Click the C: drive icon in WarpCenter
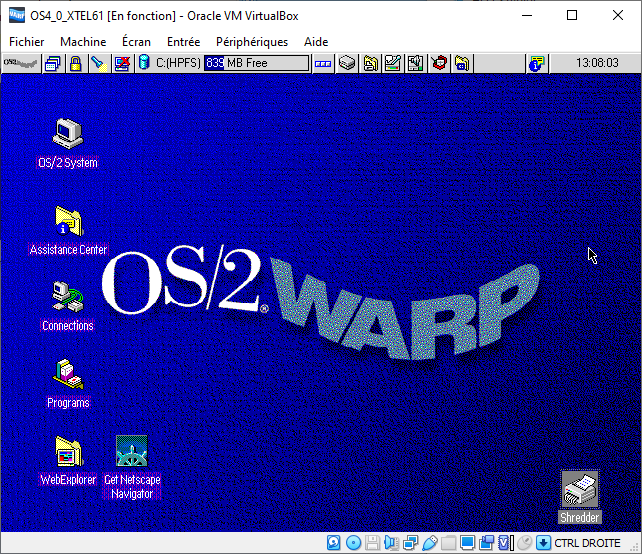Screen dimensions: 642x554 [145, 63]
